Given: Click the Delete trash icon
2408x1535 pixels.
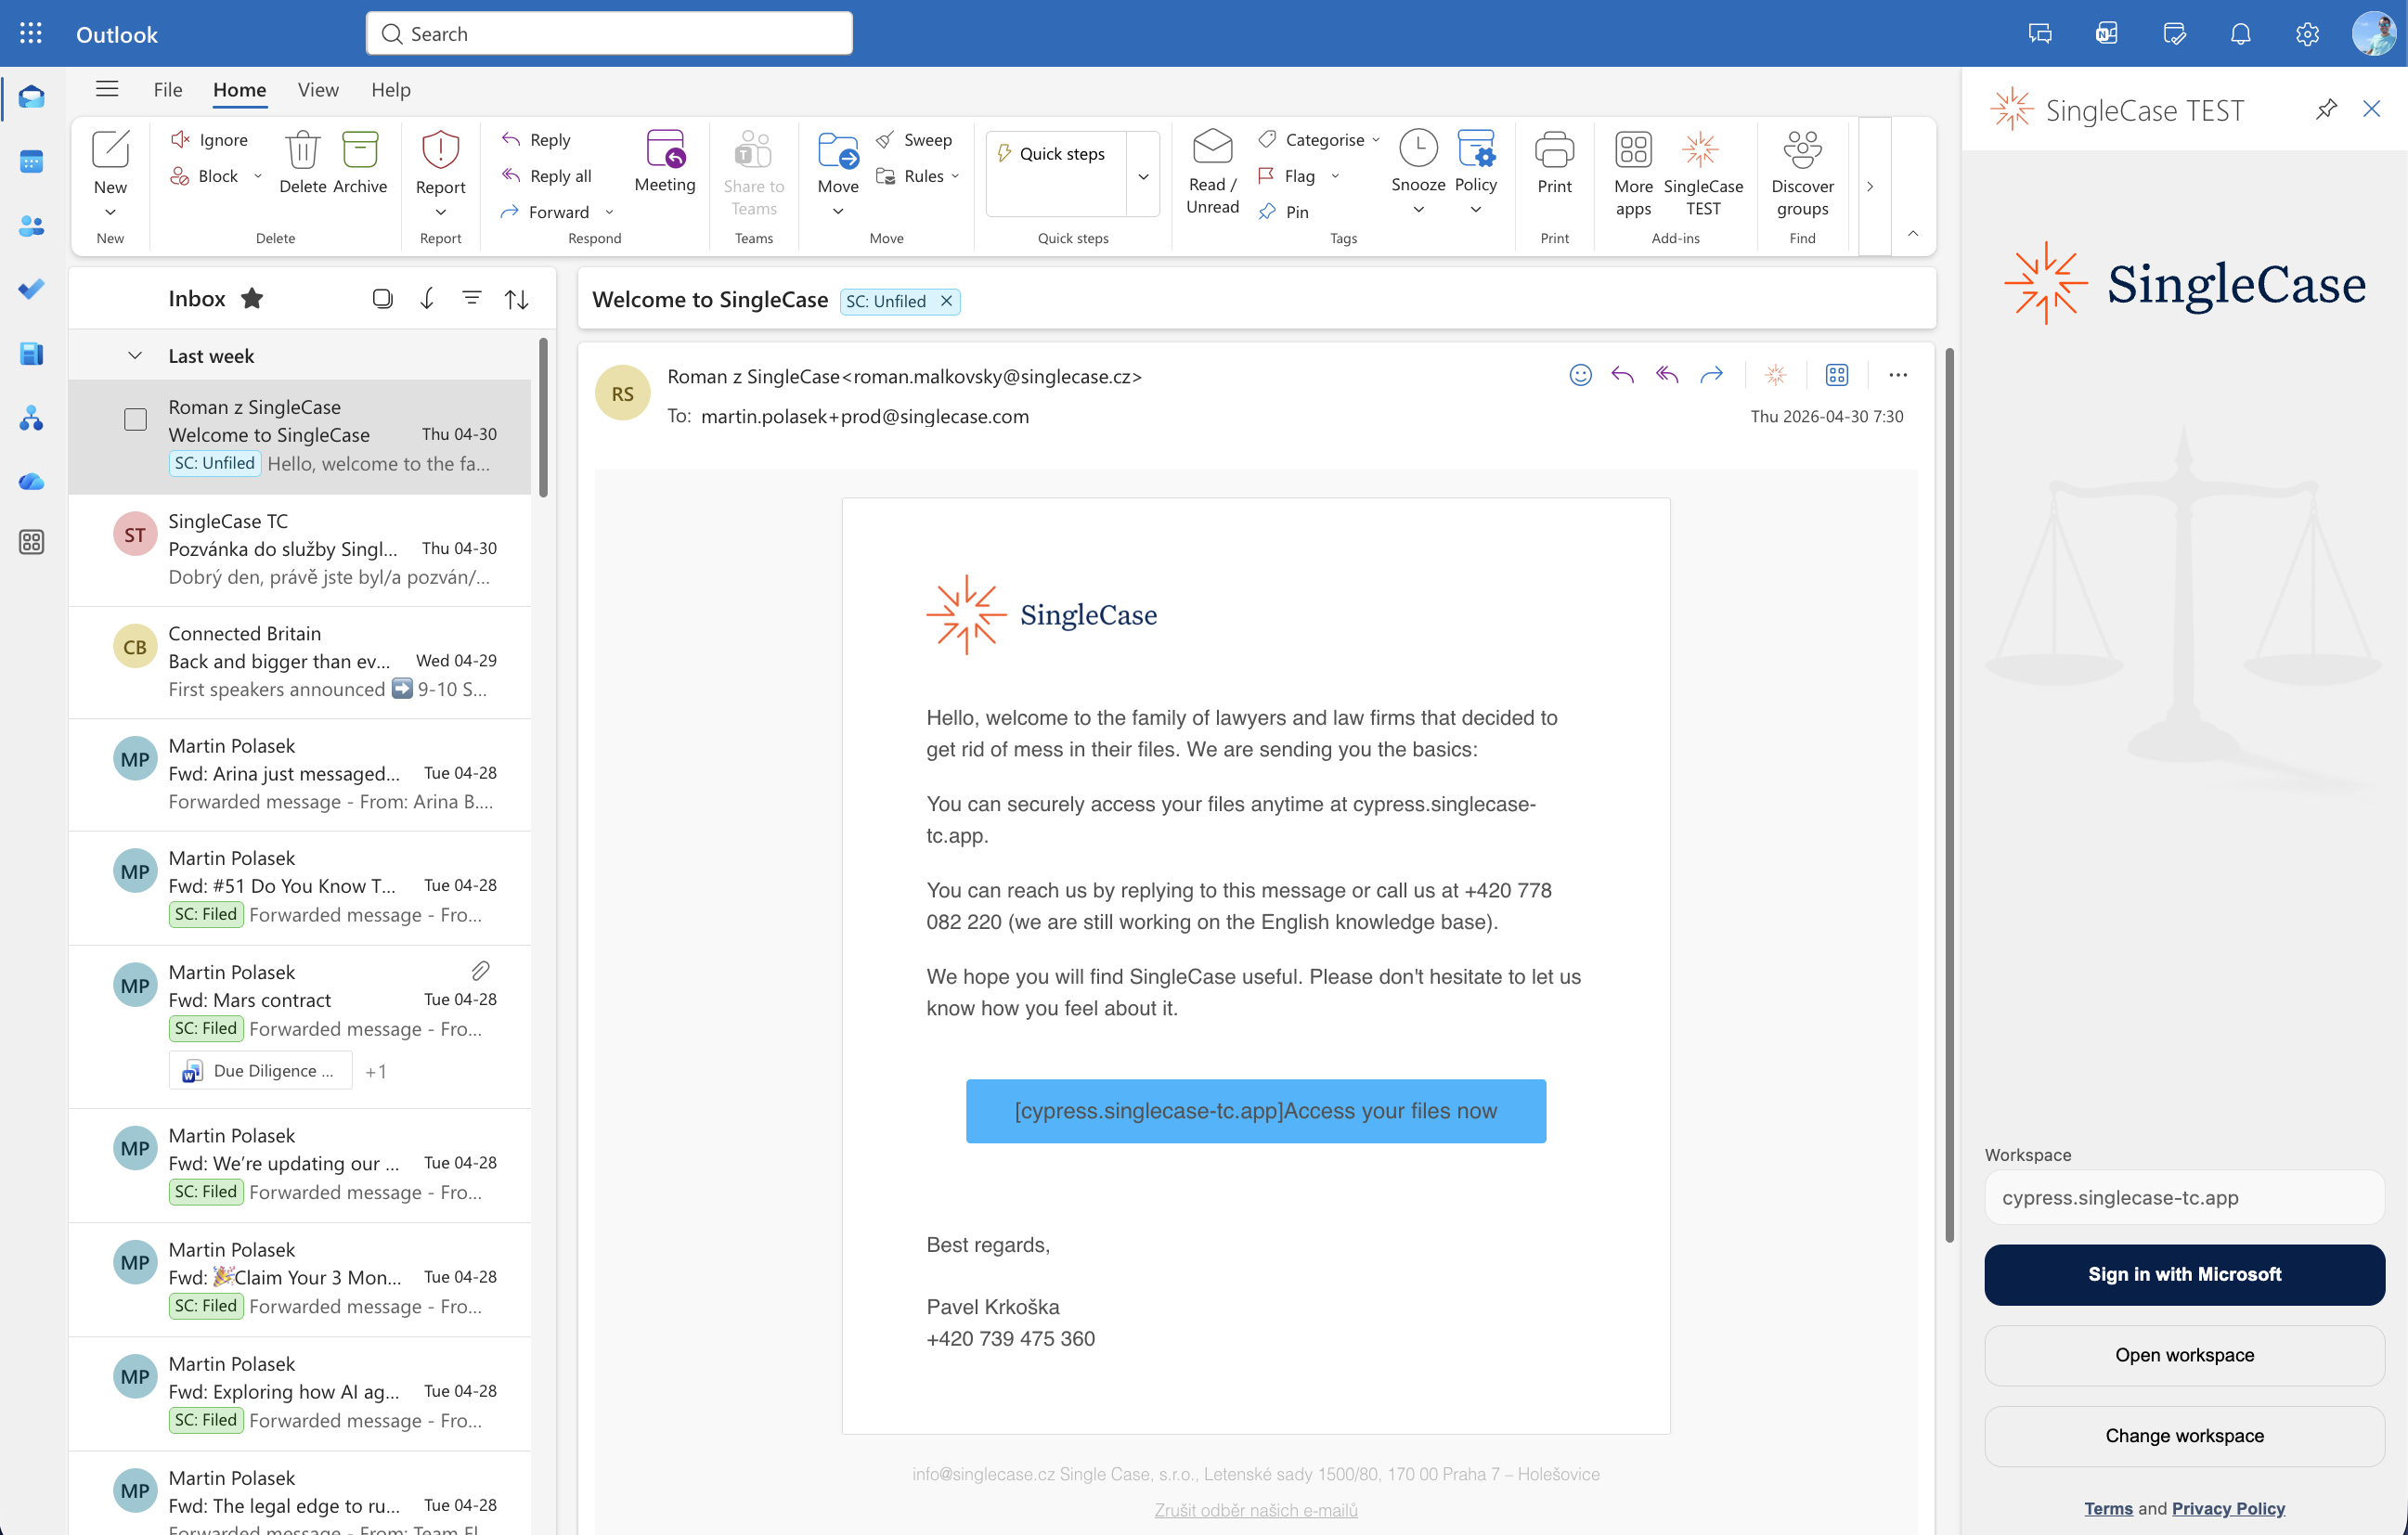Looking at the screenshot, I should [302, 150].
